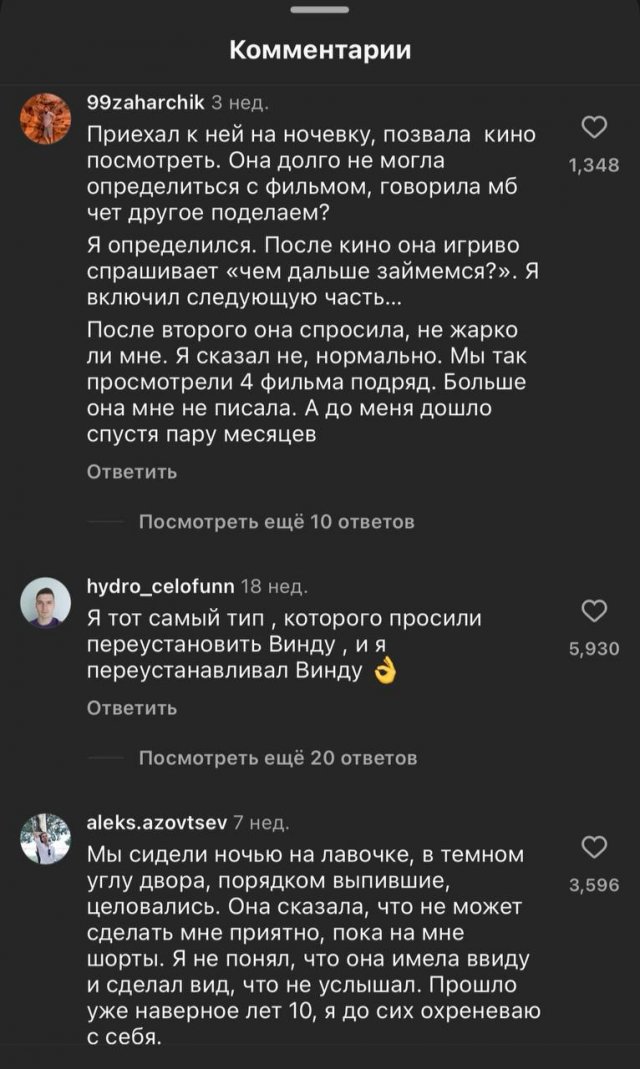Like the comment by aleks.azovtsev
This screenshot has width=640, height=1069.
594,848
